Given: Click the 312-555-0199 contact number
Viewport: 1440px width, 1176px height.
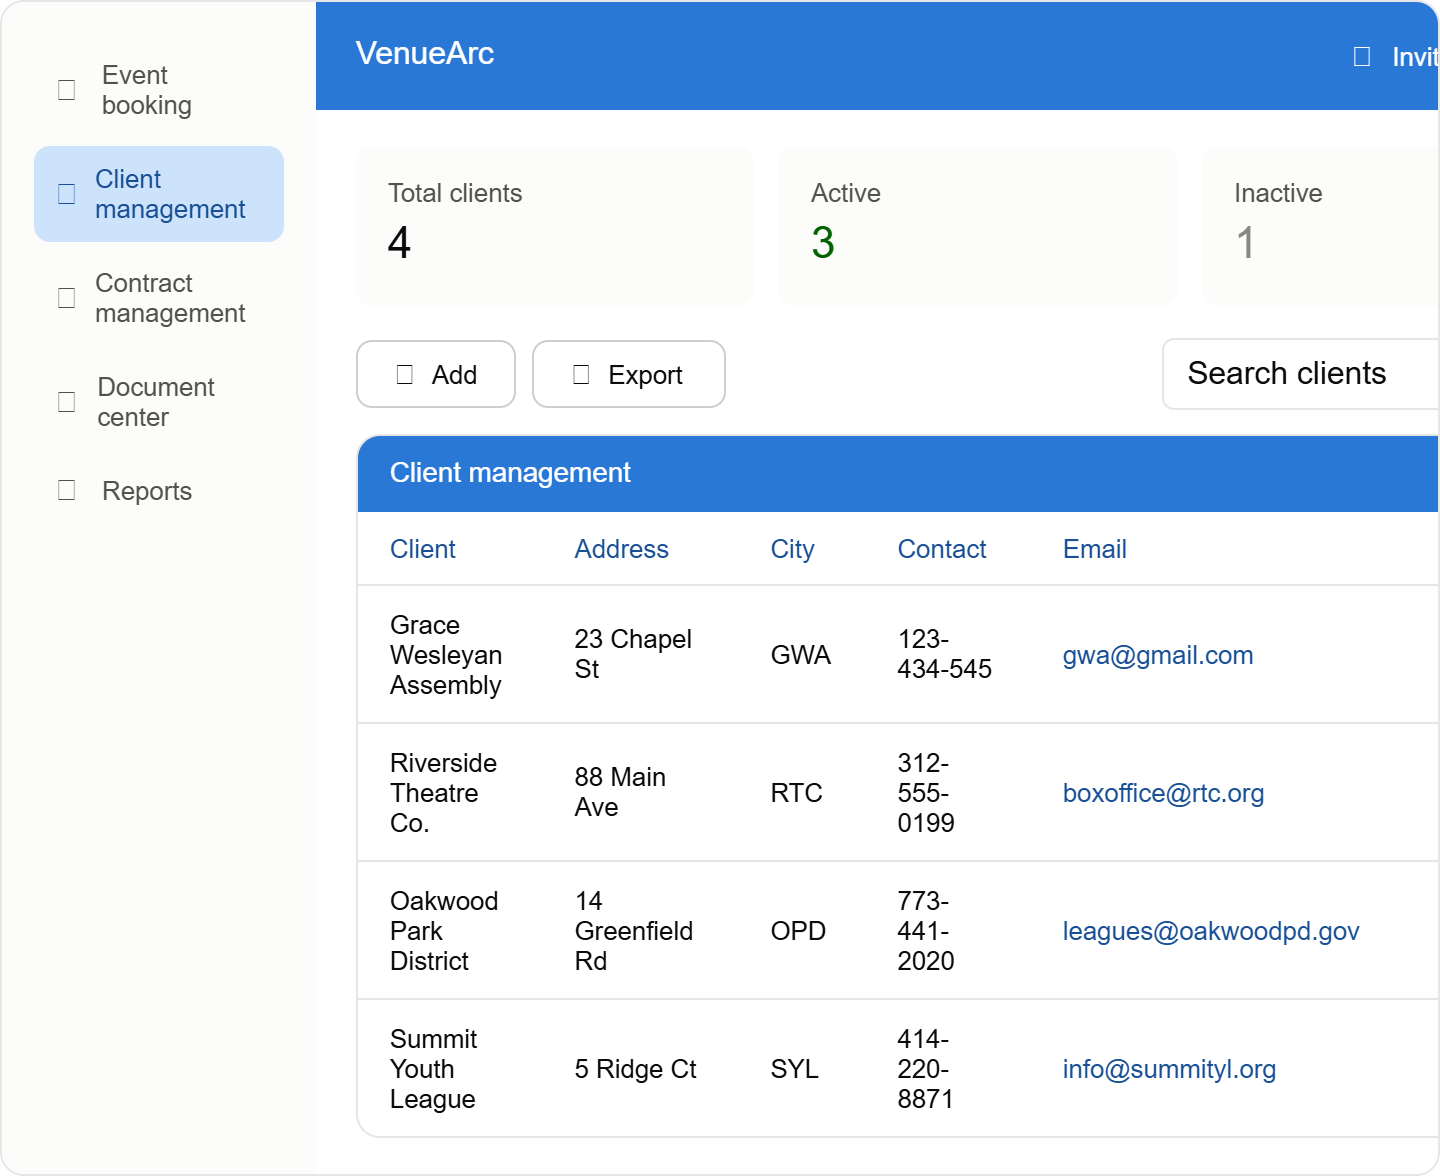Looking at the screenshot, I should [926, 793].
